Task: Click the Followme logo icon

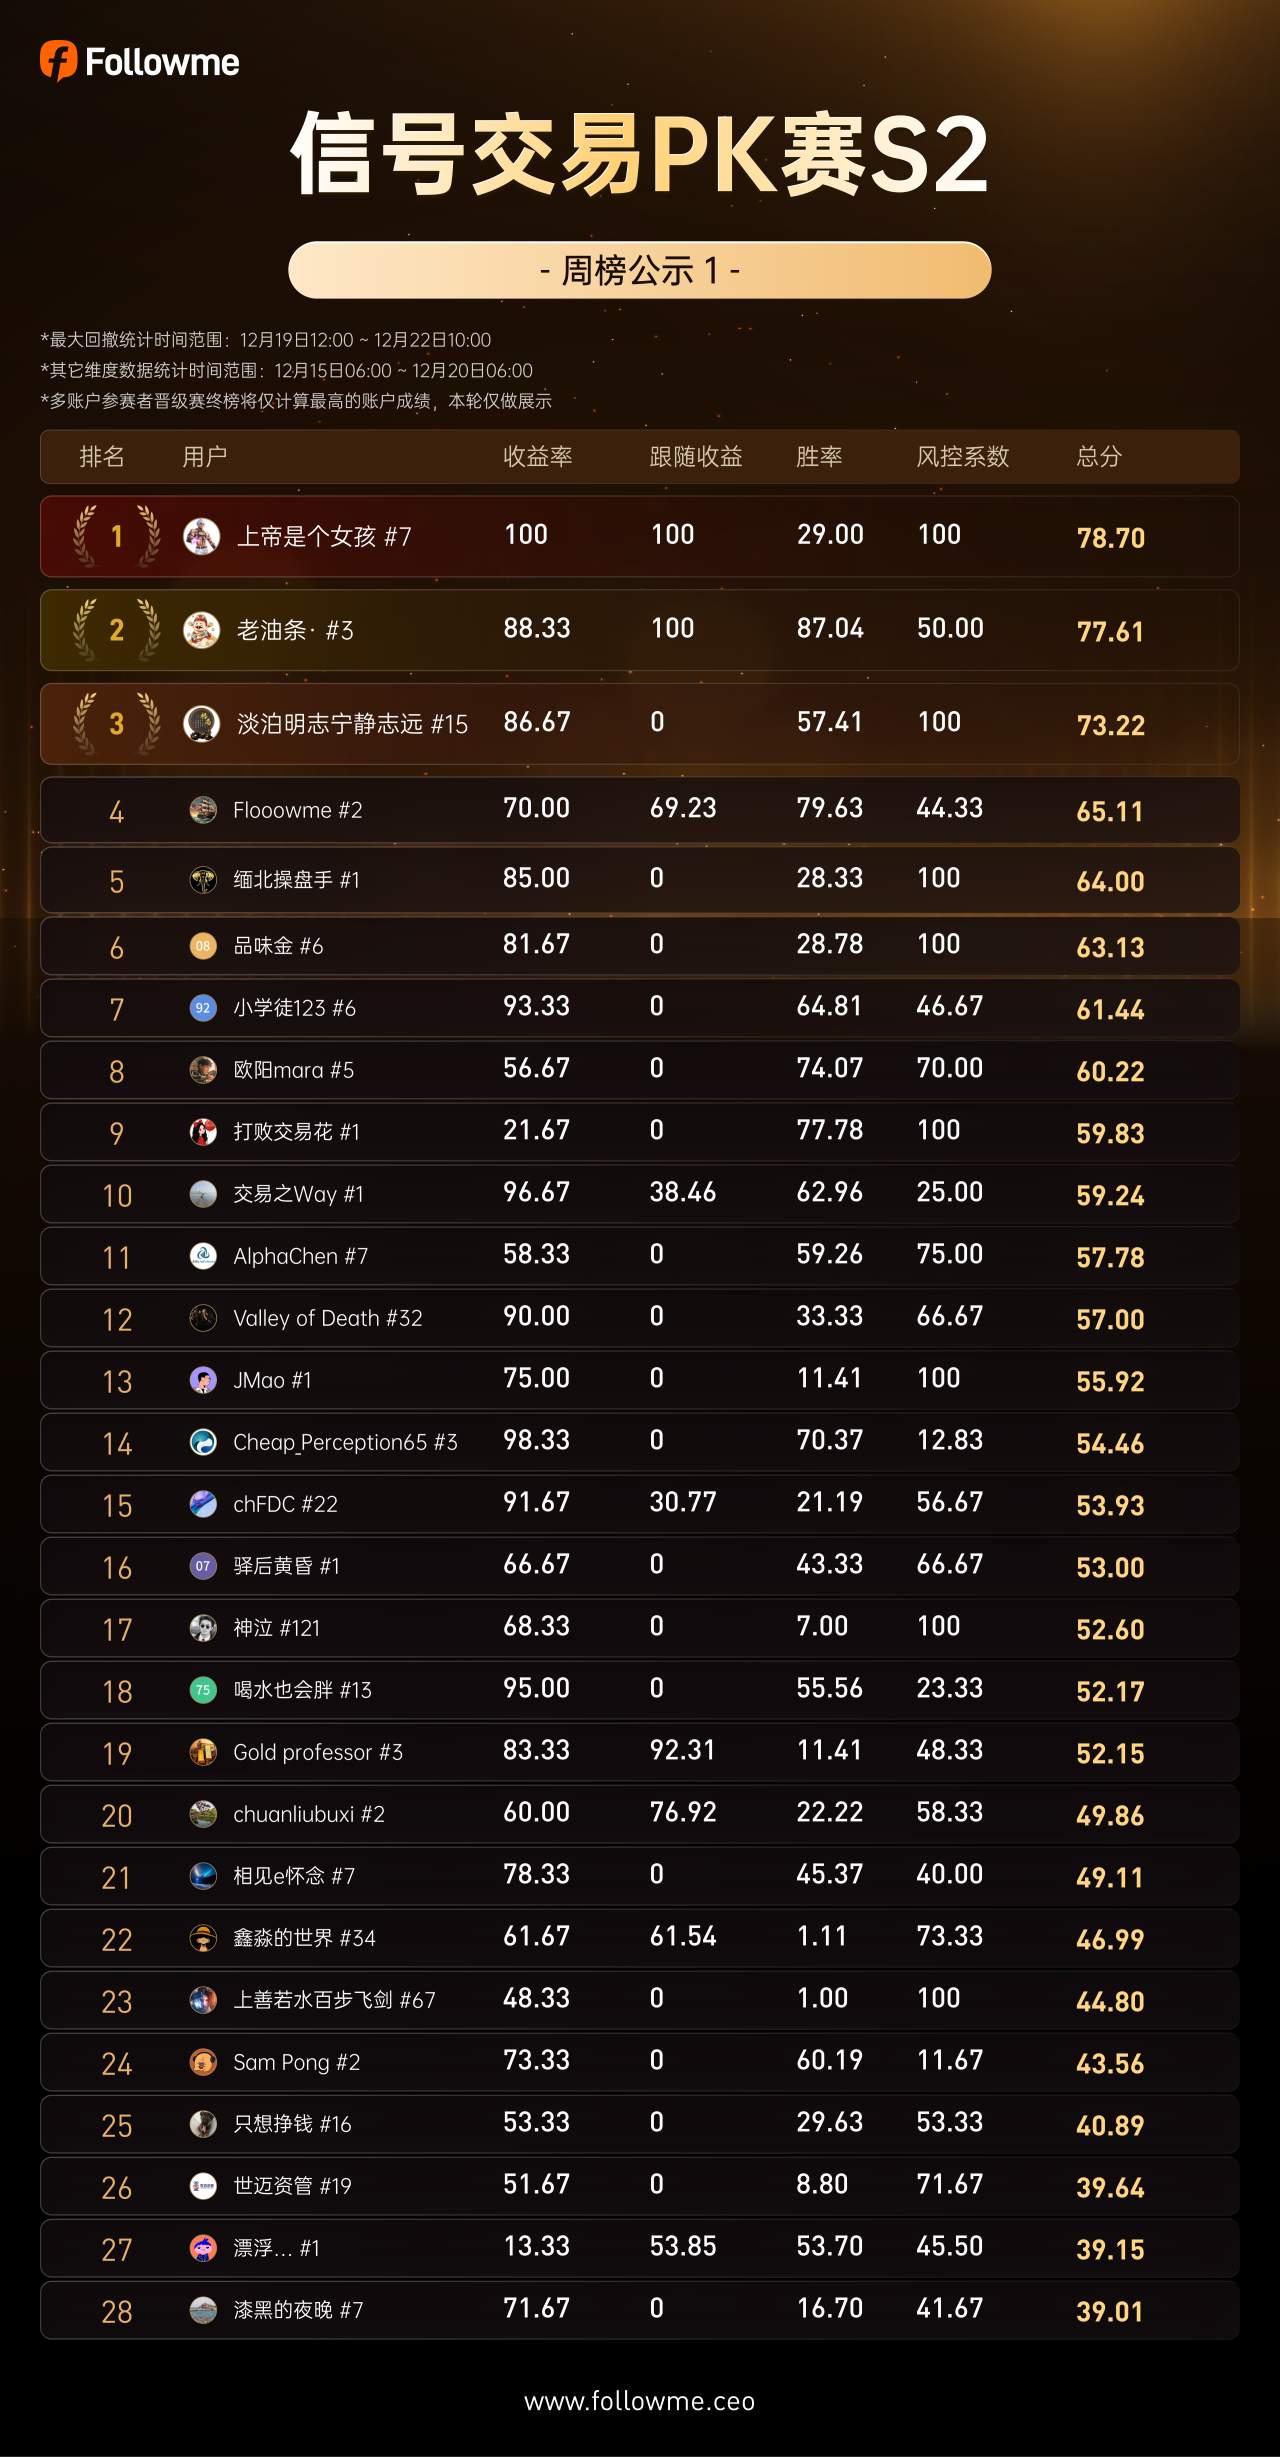Action: coord(58,61)
